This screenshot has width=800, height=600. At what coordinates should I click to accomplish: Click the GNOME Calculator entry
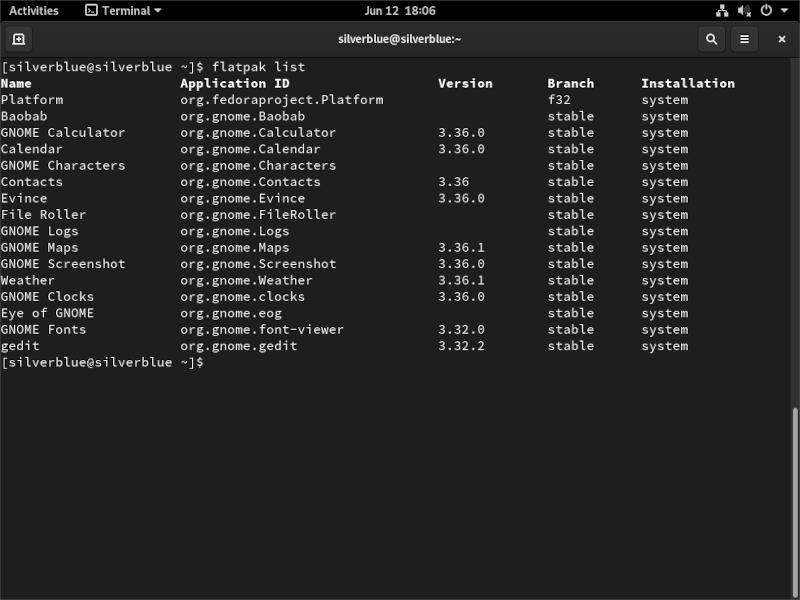click(x=62, y=132)
